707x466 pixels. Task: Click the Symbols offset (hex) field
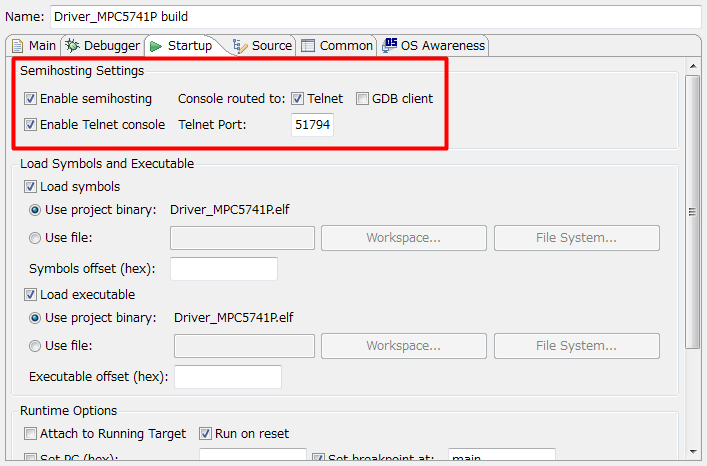coord(224,269)
